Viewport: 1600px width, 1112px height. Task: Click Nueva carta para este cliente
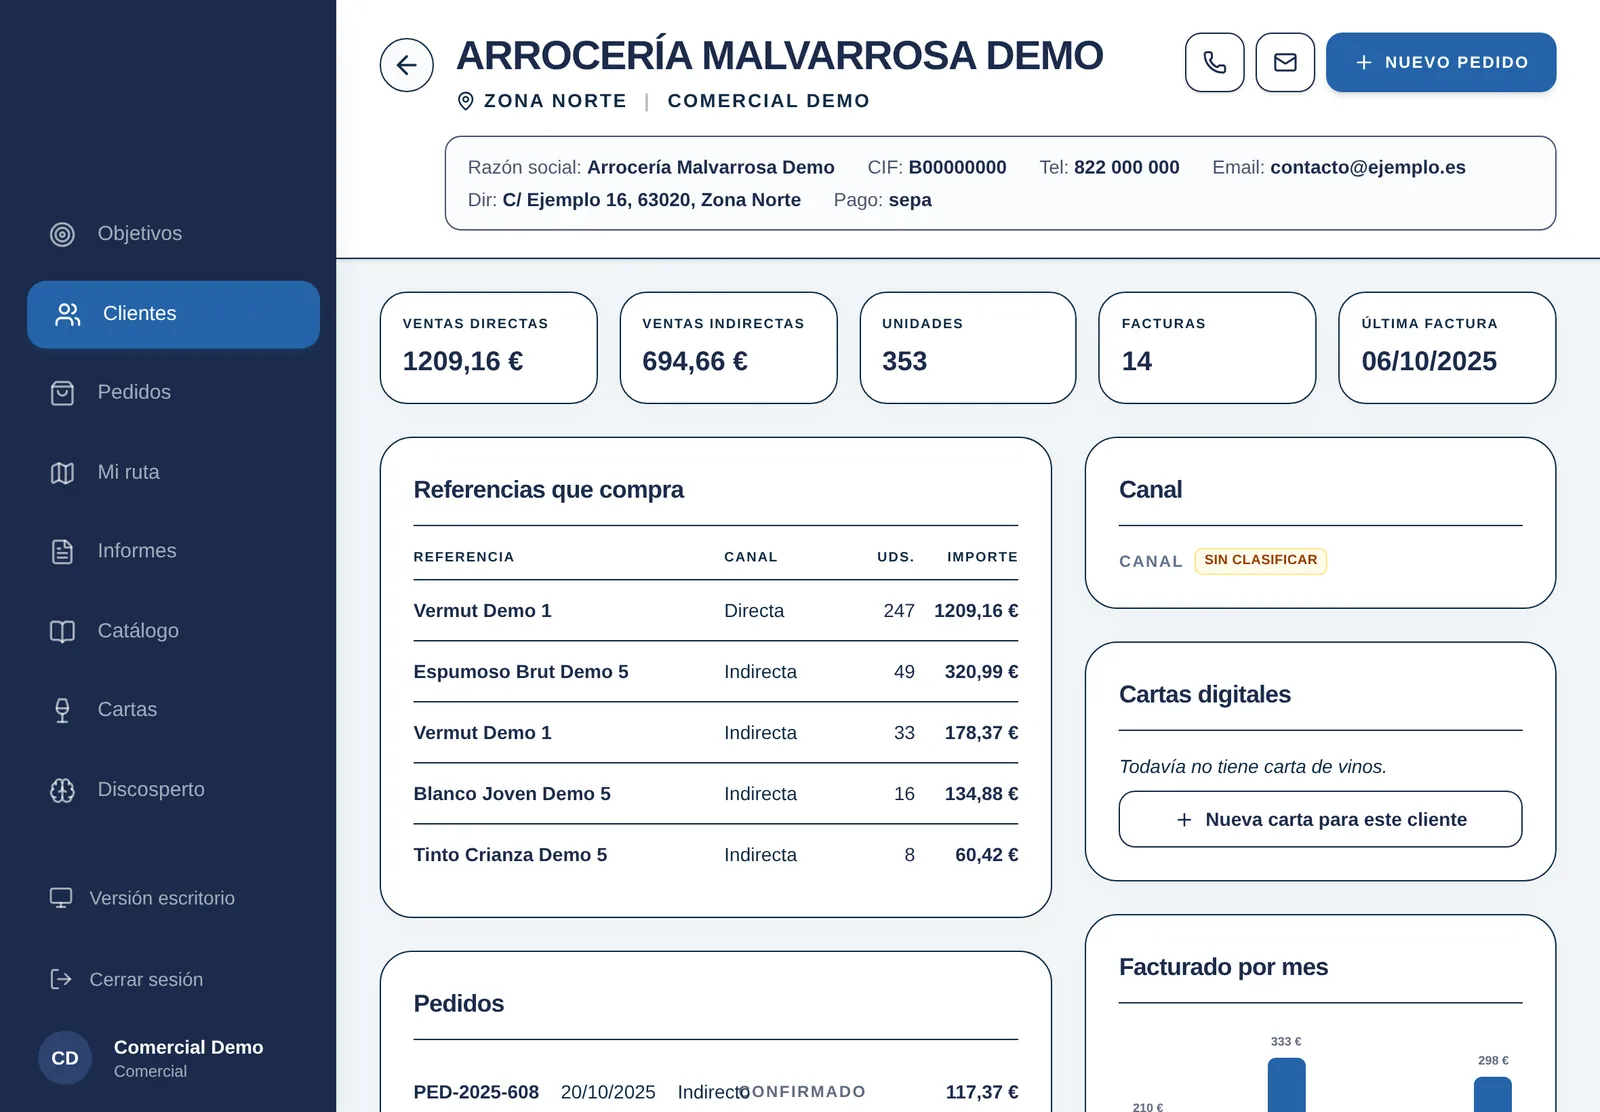1320,819
